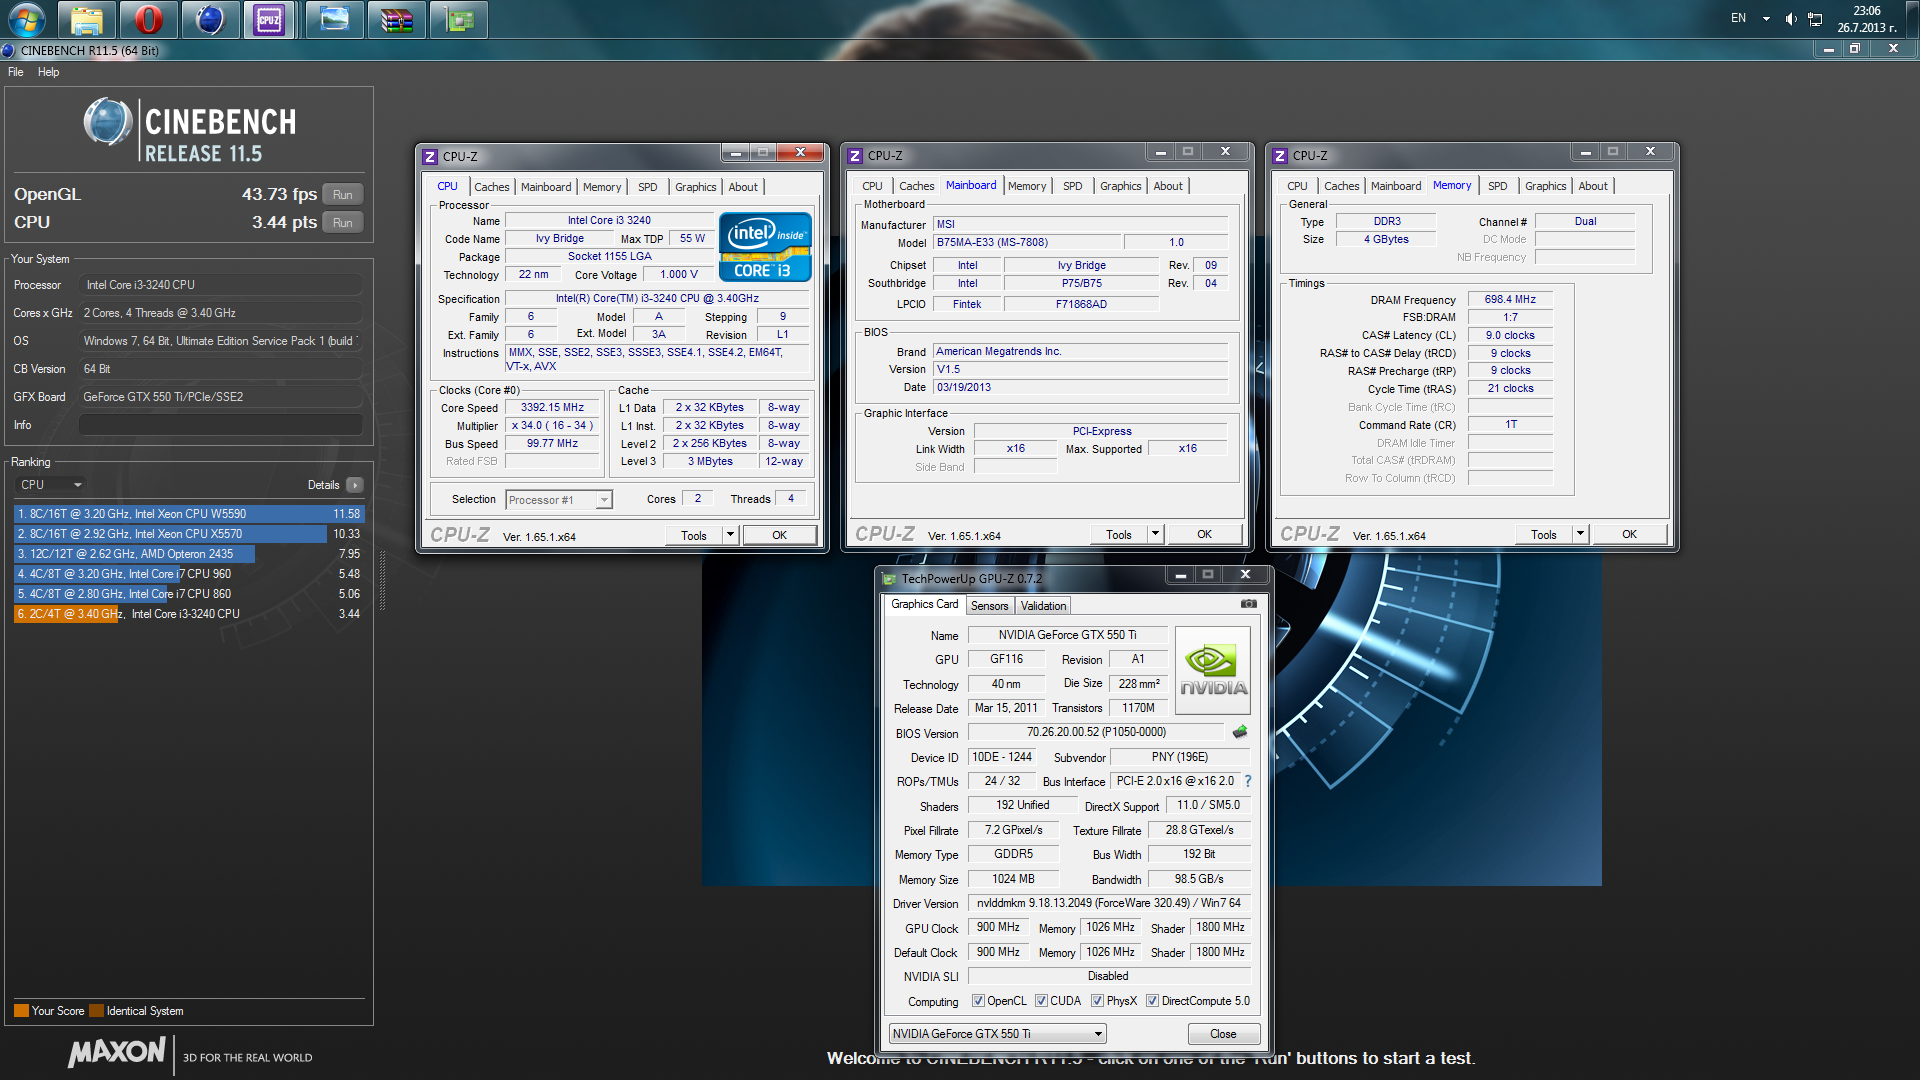Click the NVIDIA logo in GPU-Z
The height and width of the screenshot is (1080, 1920).
point(1213,670)
